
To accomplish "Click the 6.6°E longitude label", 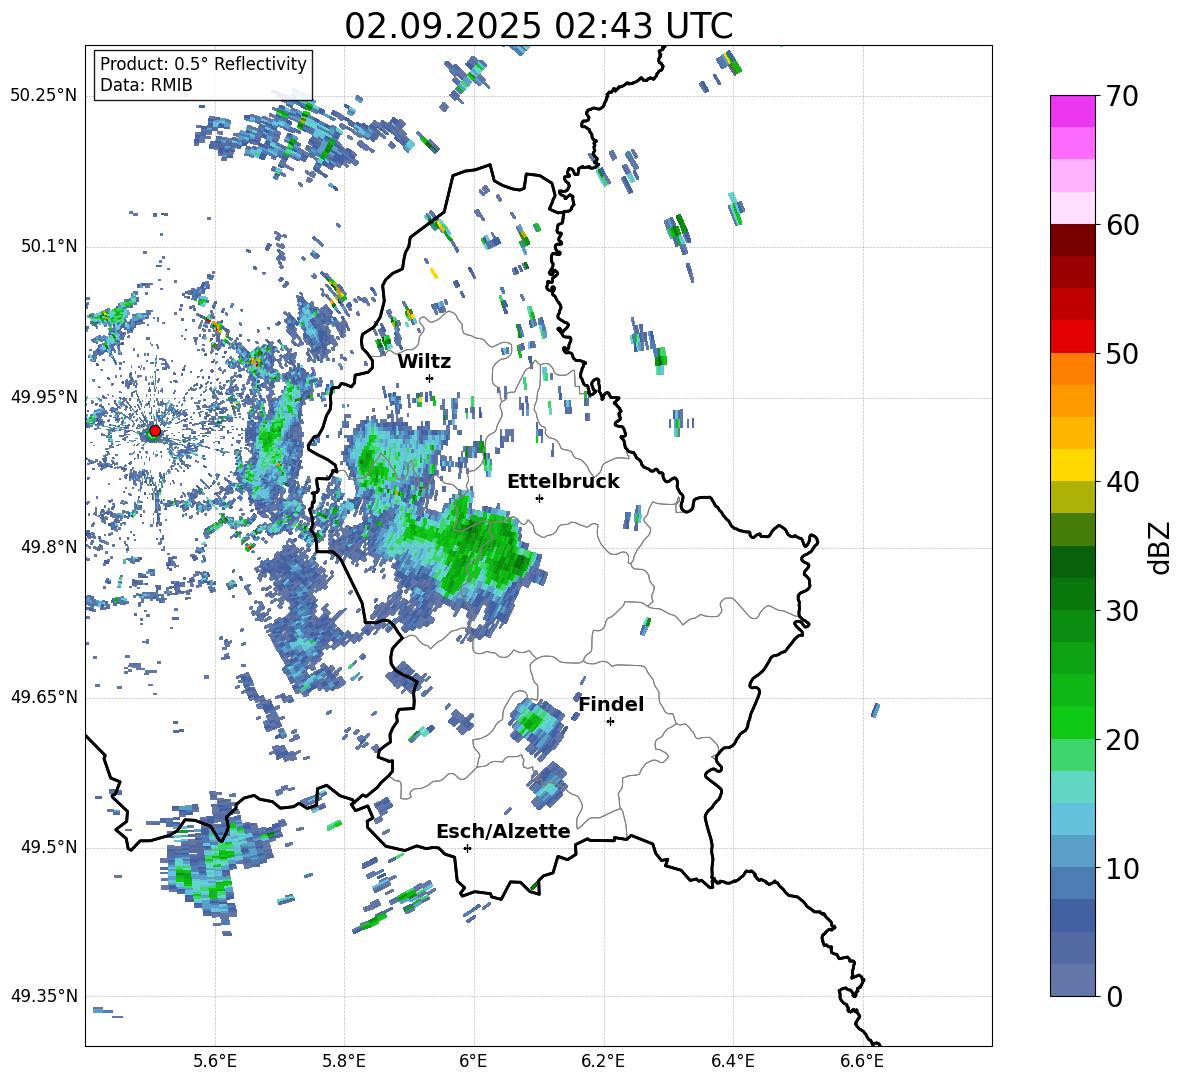I will pyautogui.click(x=862, y=1062).
